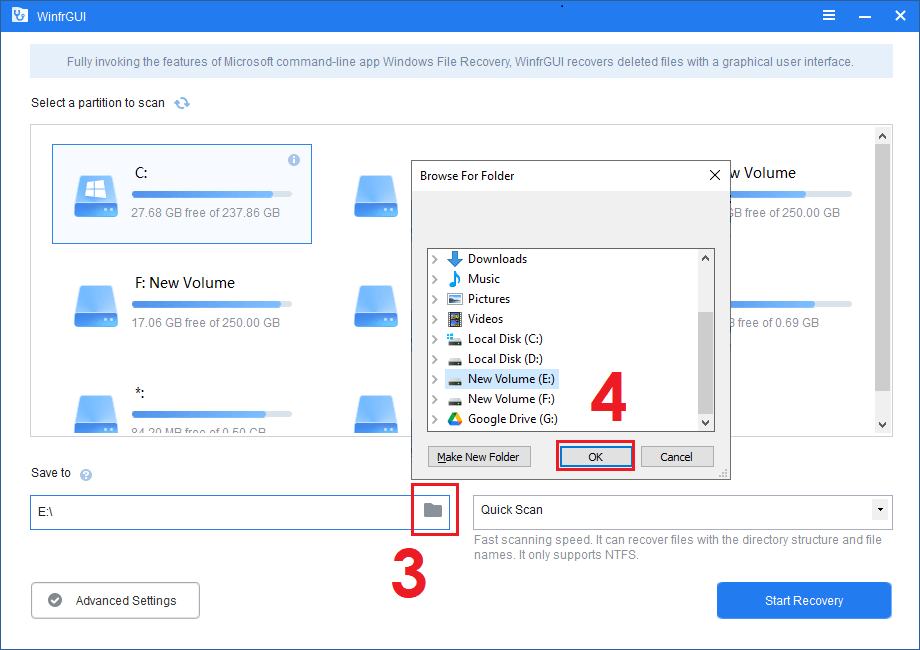This screenshot has width=920, height=650.
Task: Click the folder browse icon beside the path field
Action: click(434, 510)
